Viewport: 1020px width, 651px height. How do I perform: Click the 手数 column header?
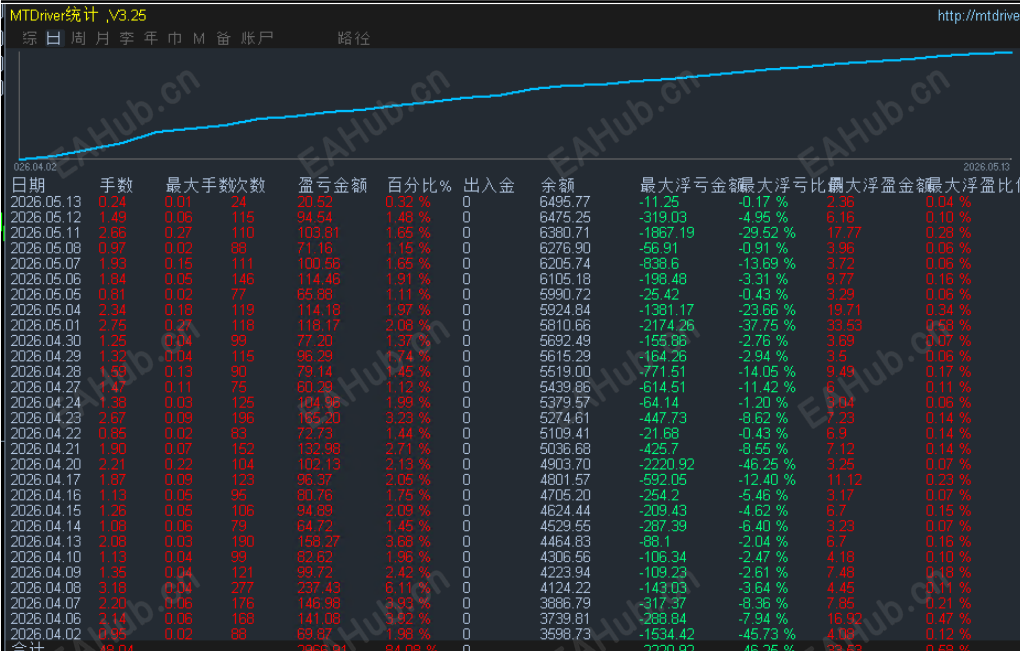(116, 185)
